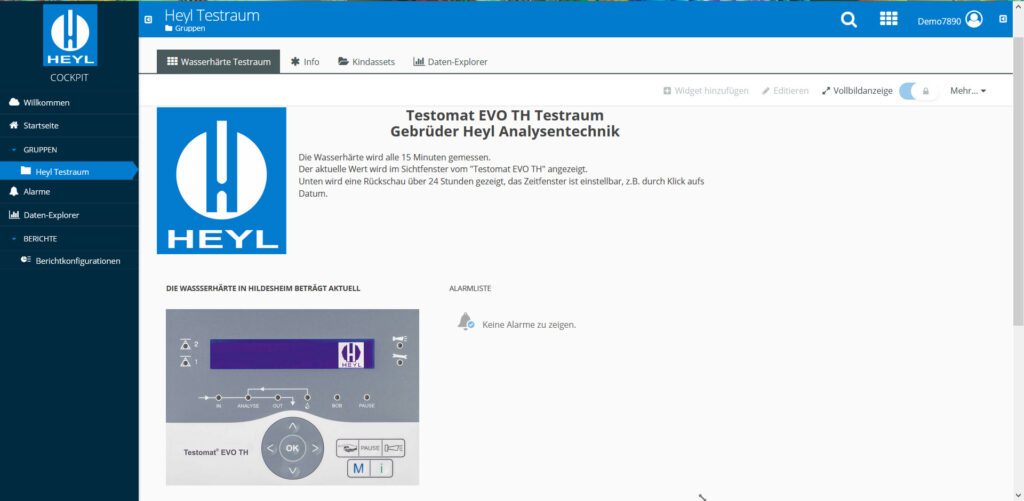
Task: Click 'Keine Alarme zu zeigen.' text
Action: [x=529, y=325]
